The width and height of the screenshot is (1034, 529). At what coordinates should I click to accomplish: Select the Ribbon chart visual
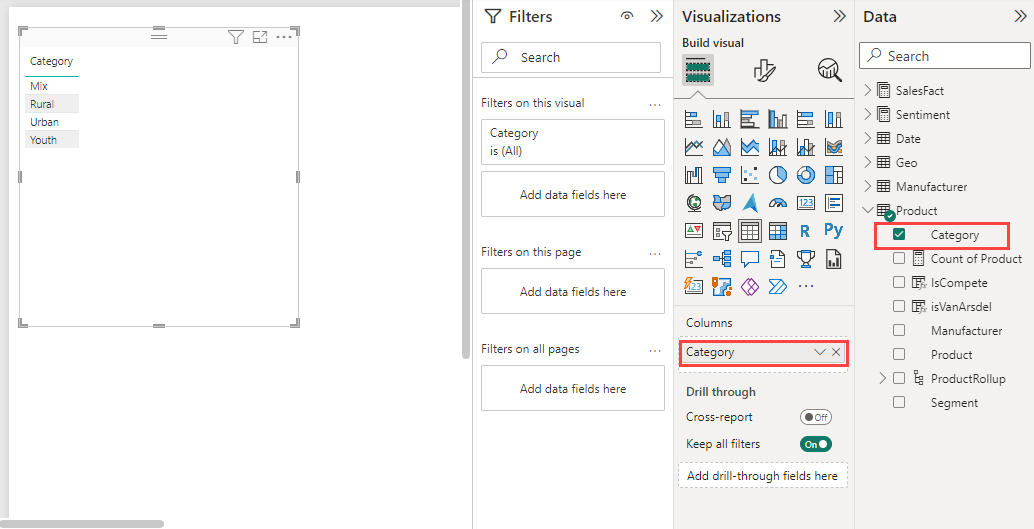coord(834,146)
